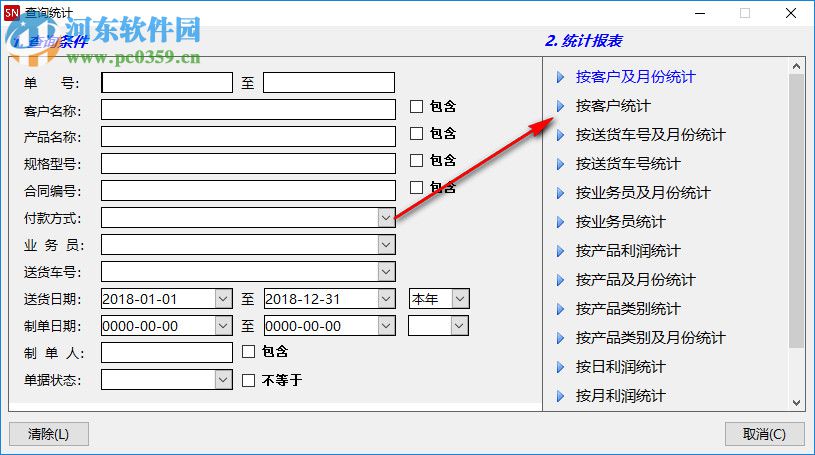Open the 按月利润统计 report
This screenshot has height=455, width=815.
tap(621, 396)
